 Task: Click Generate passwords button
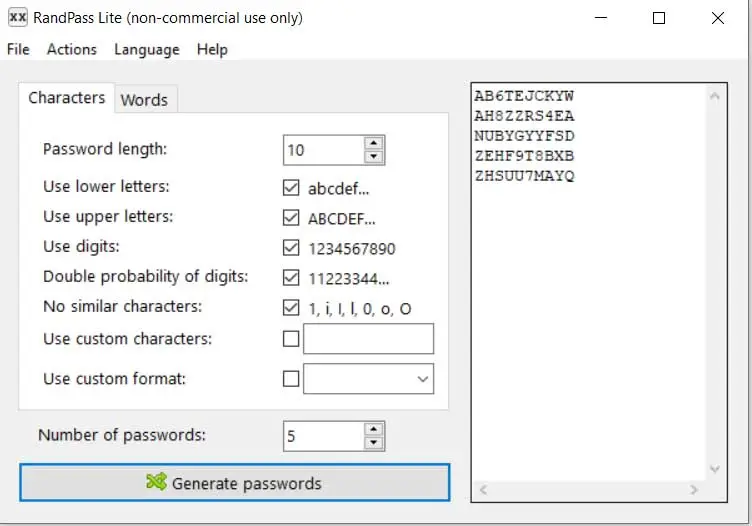[235, 483]
